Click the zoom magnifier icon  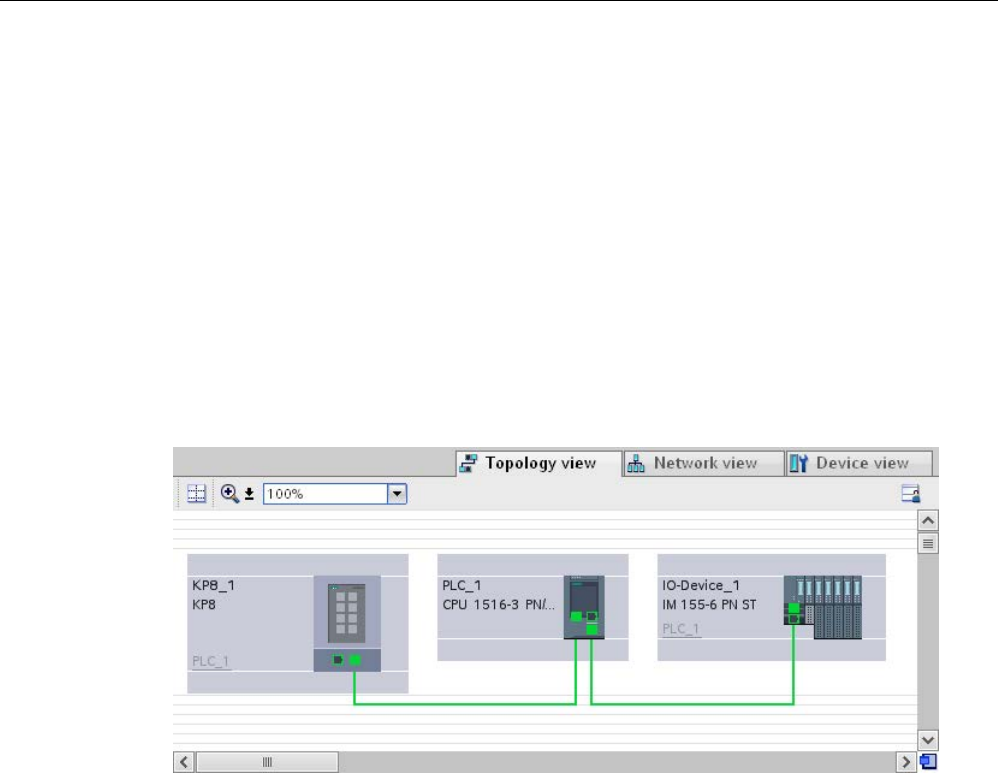tap(230, 493)
